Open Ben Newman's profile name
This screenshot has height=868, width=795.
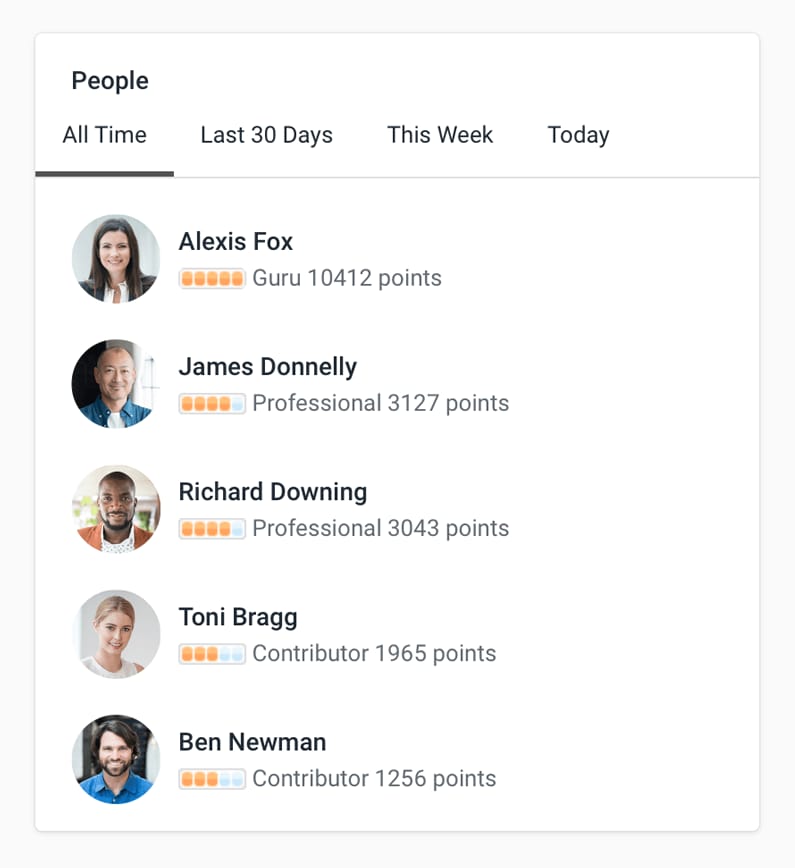[x=252, y=741]
